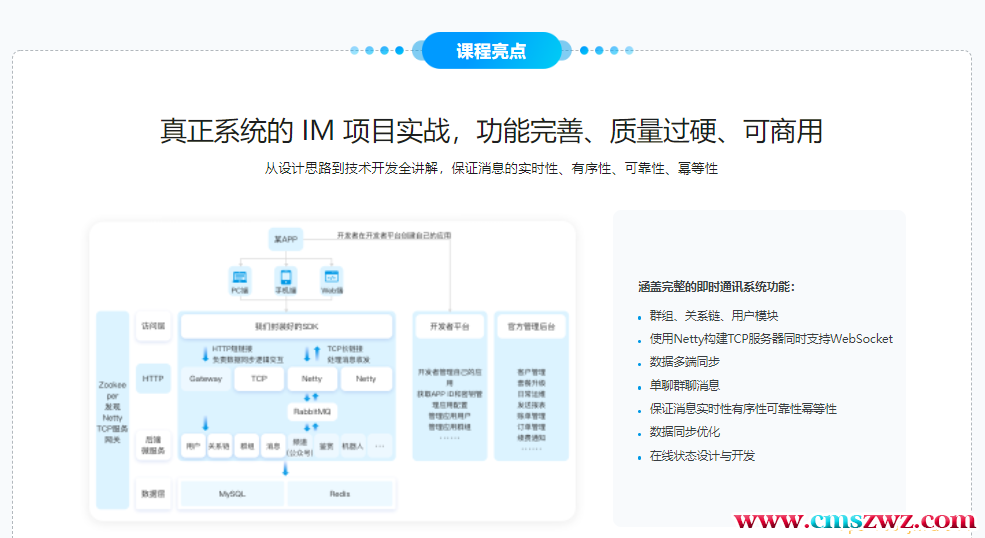Click the 我们封装好的SDK bar
The height and width of the screenshot is (538, 985).
[x=286, y=326]
